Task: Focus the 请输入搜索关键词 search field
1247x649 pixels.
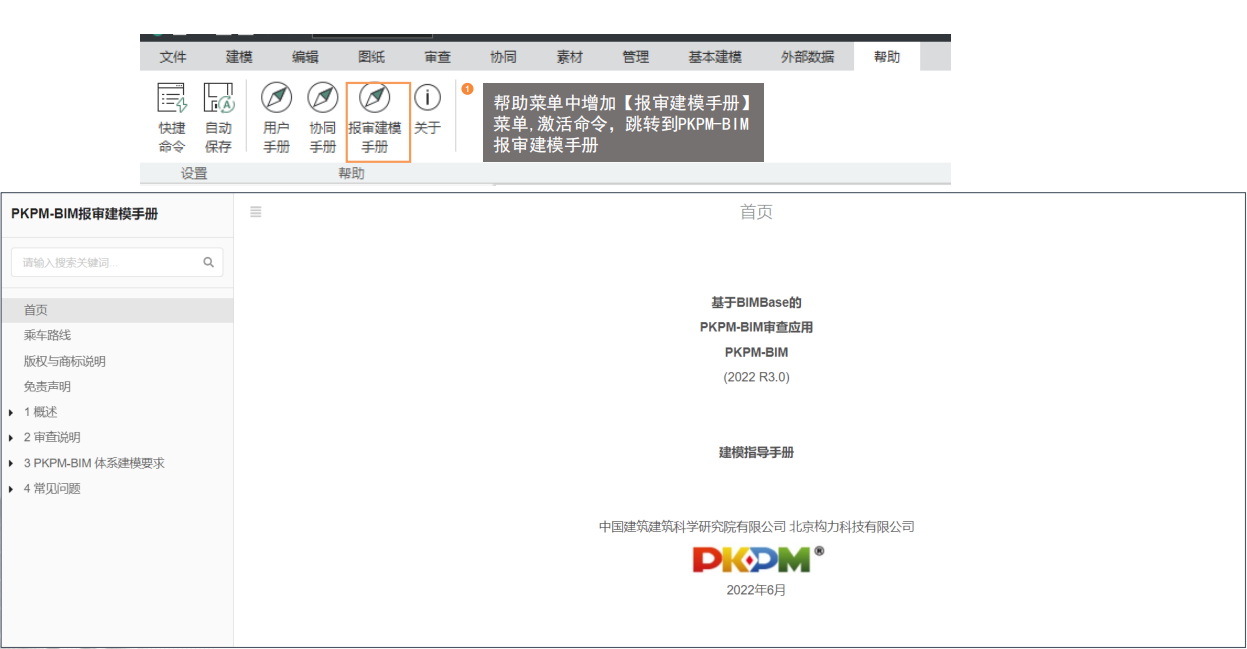Action: point(117,263)
